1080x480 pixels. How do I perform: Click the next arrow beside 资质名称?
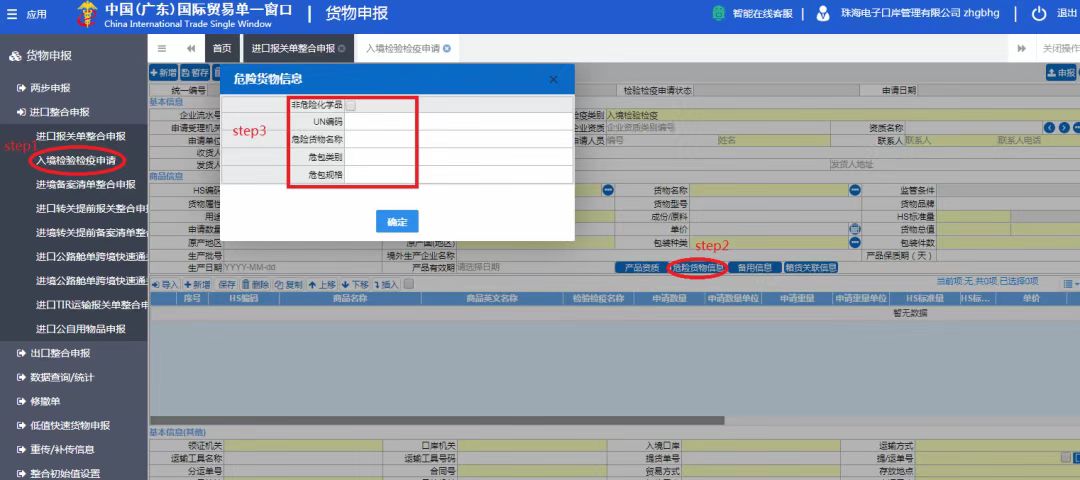point(1064,128)
